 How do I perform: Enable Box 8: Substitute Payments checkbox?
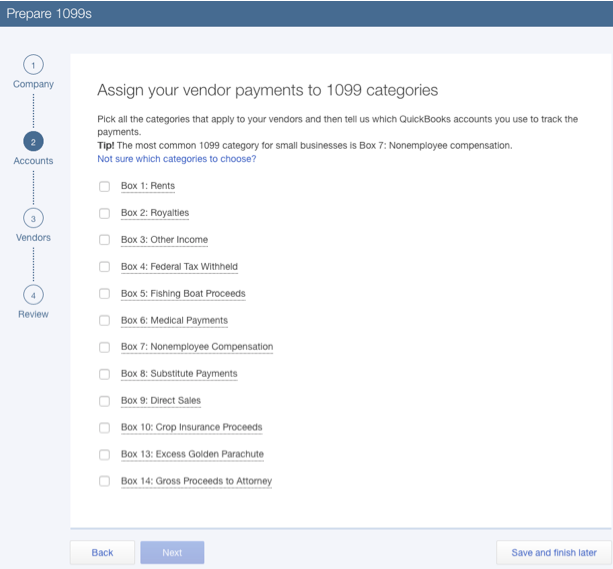point(105,374)
